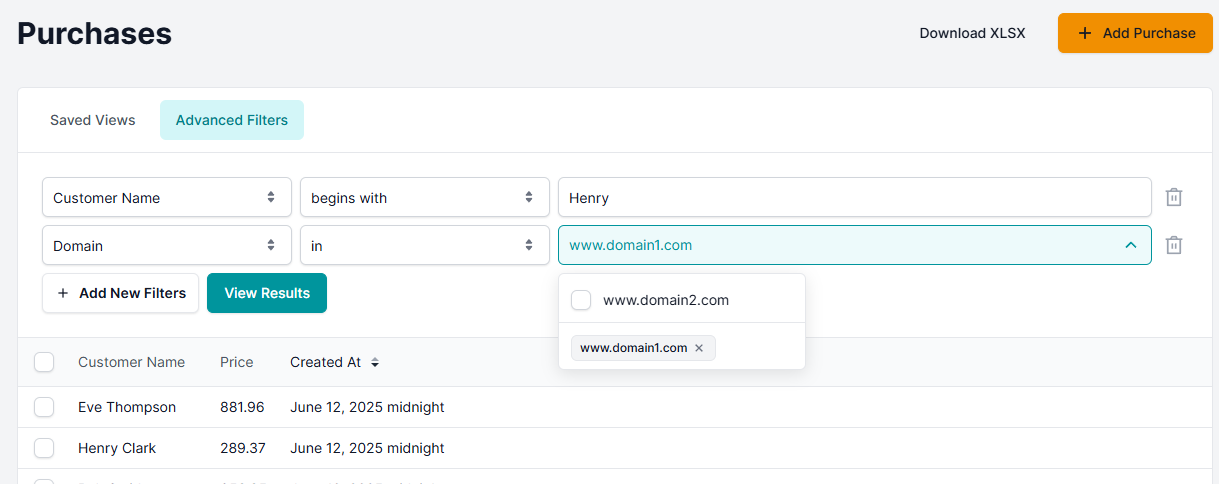Click Henry Clark's June 12, 2025 date
Image resolution: width=1219 pixels, height=484 pixels.
(367, 448)
